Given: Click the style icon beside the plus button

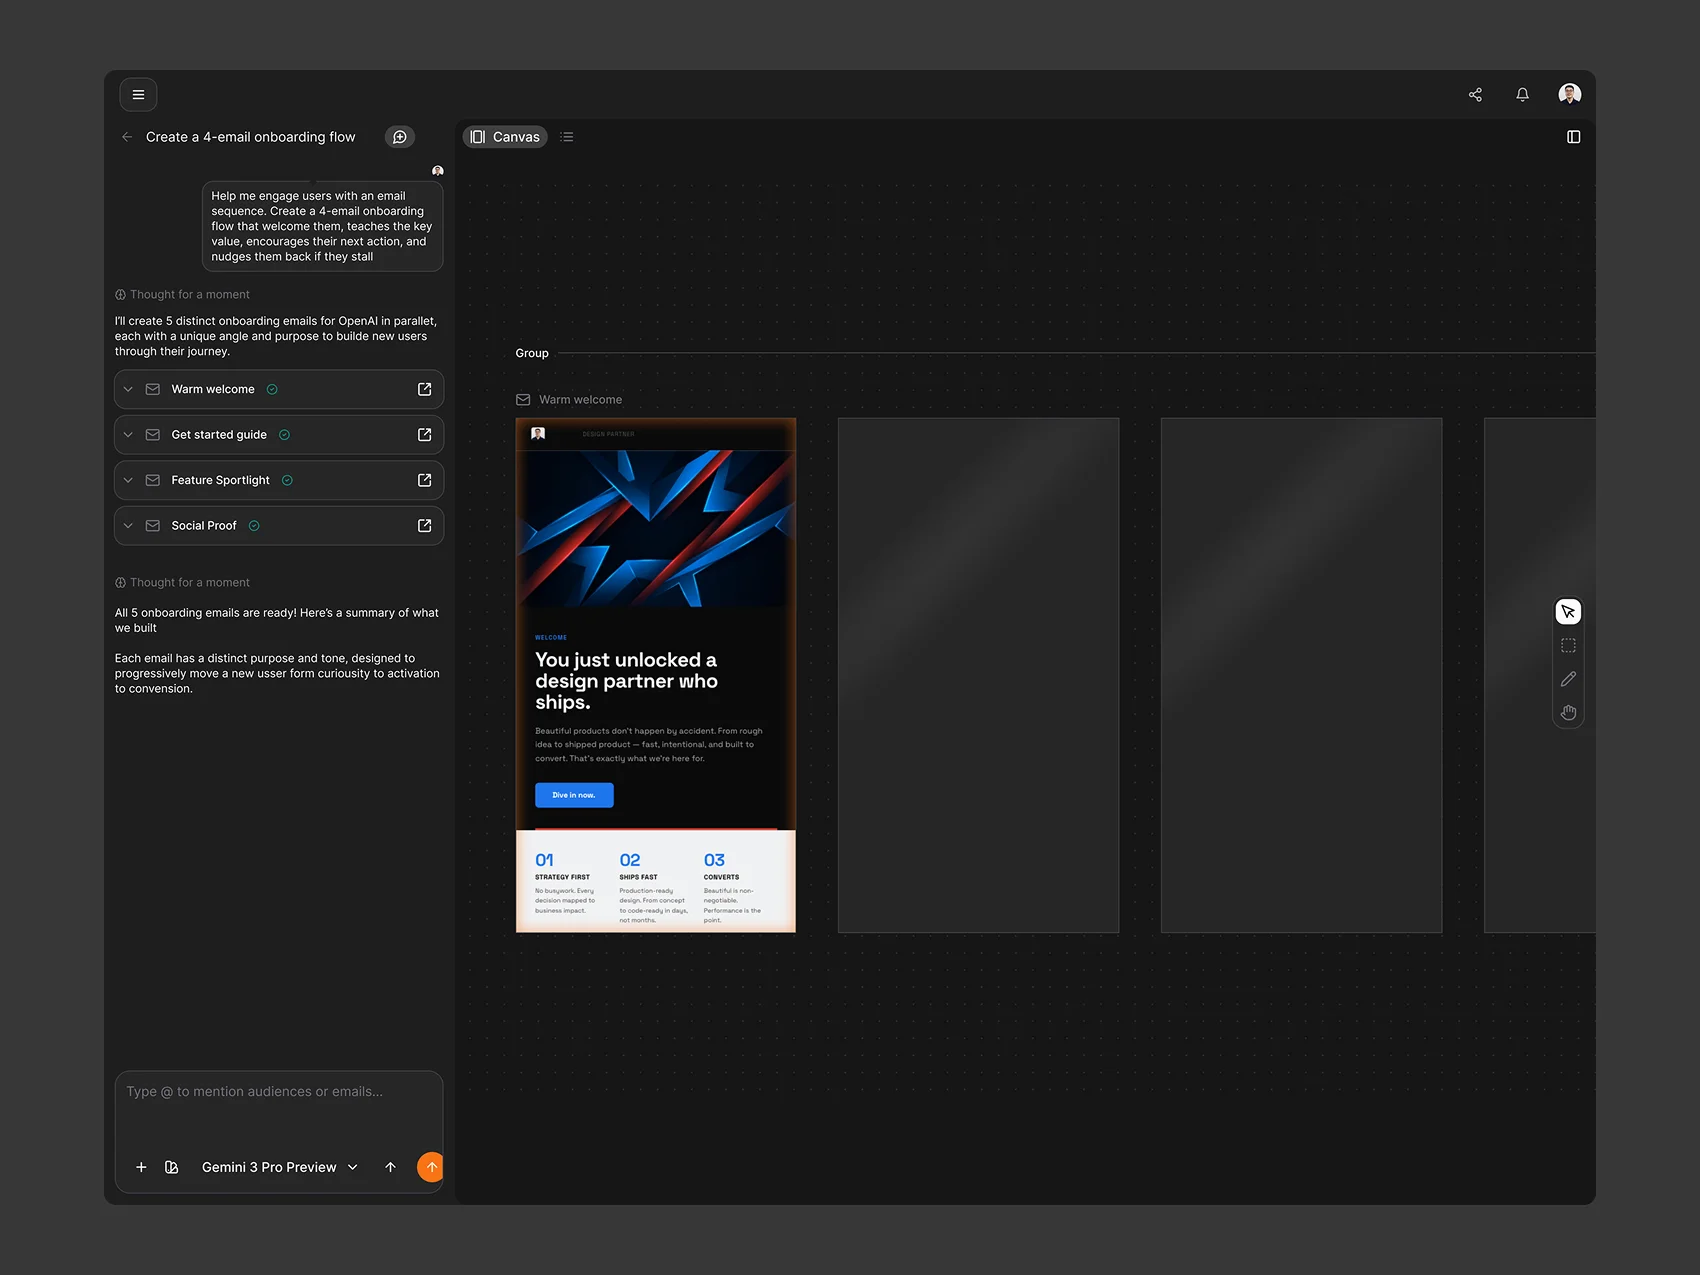Looking at the screenshot, I should [x=172, y=1167].
